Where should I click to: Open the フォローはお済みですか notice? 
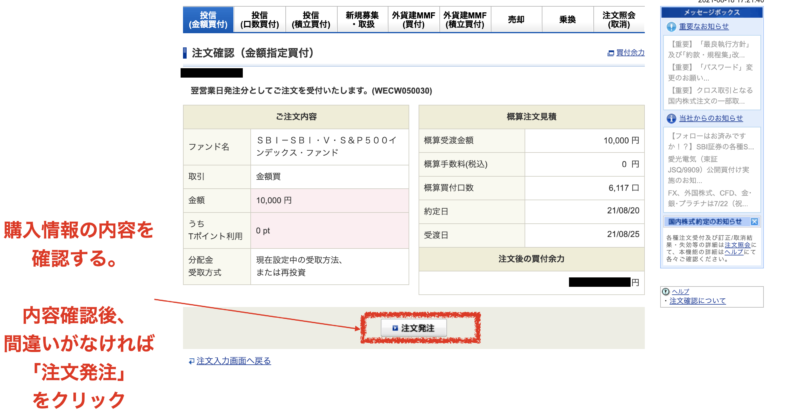[711, 141]
